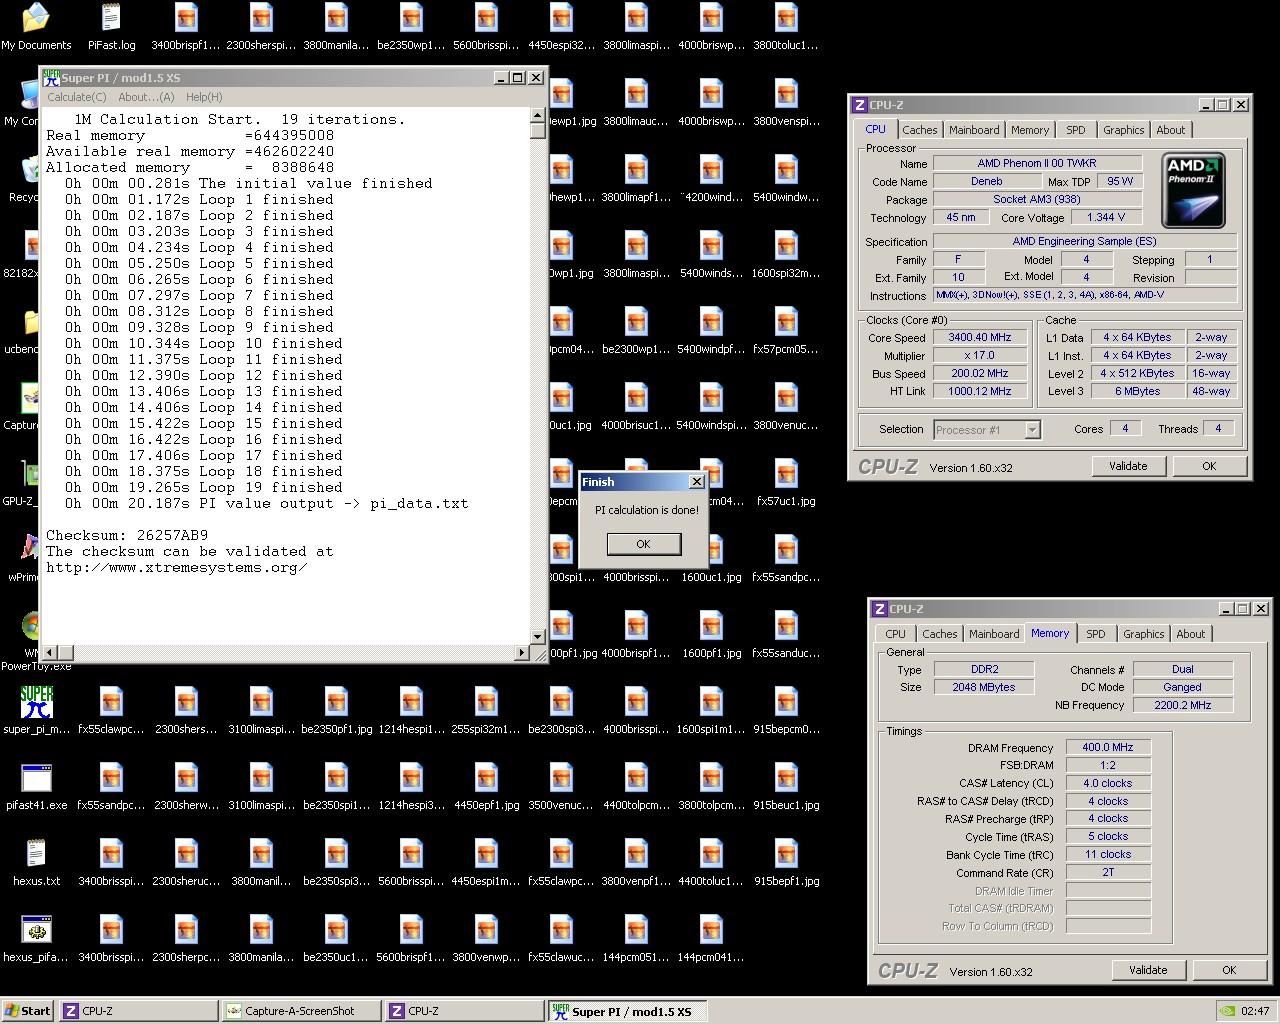The image size is (1280, 1024).
Task: Select the be2350pf1.jpg file icon
Action: coord(336,702)
